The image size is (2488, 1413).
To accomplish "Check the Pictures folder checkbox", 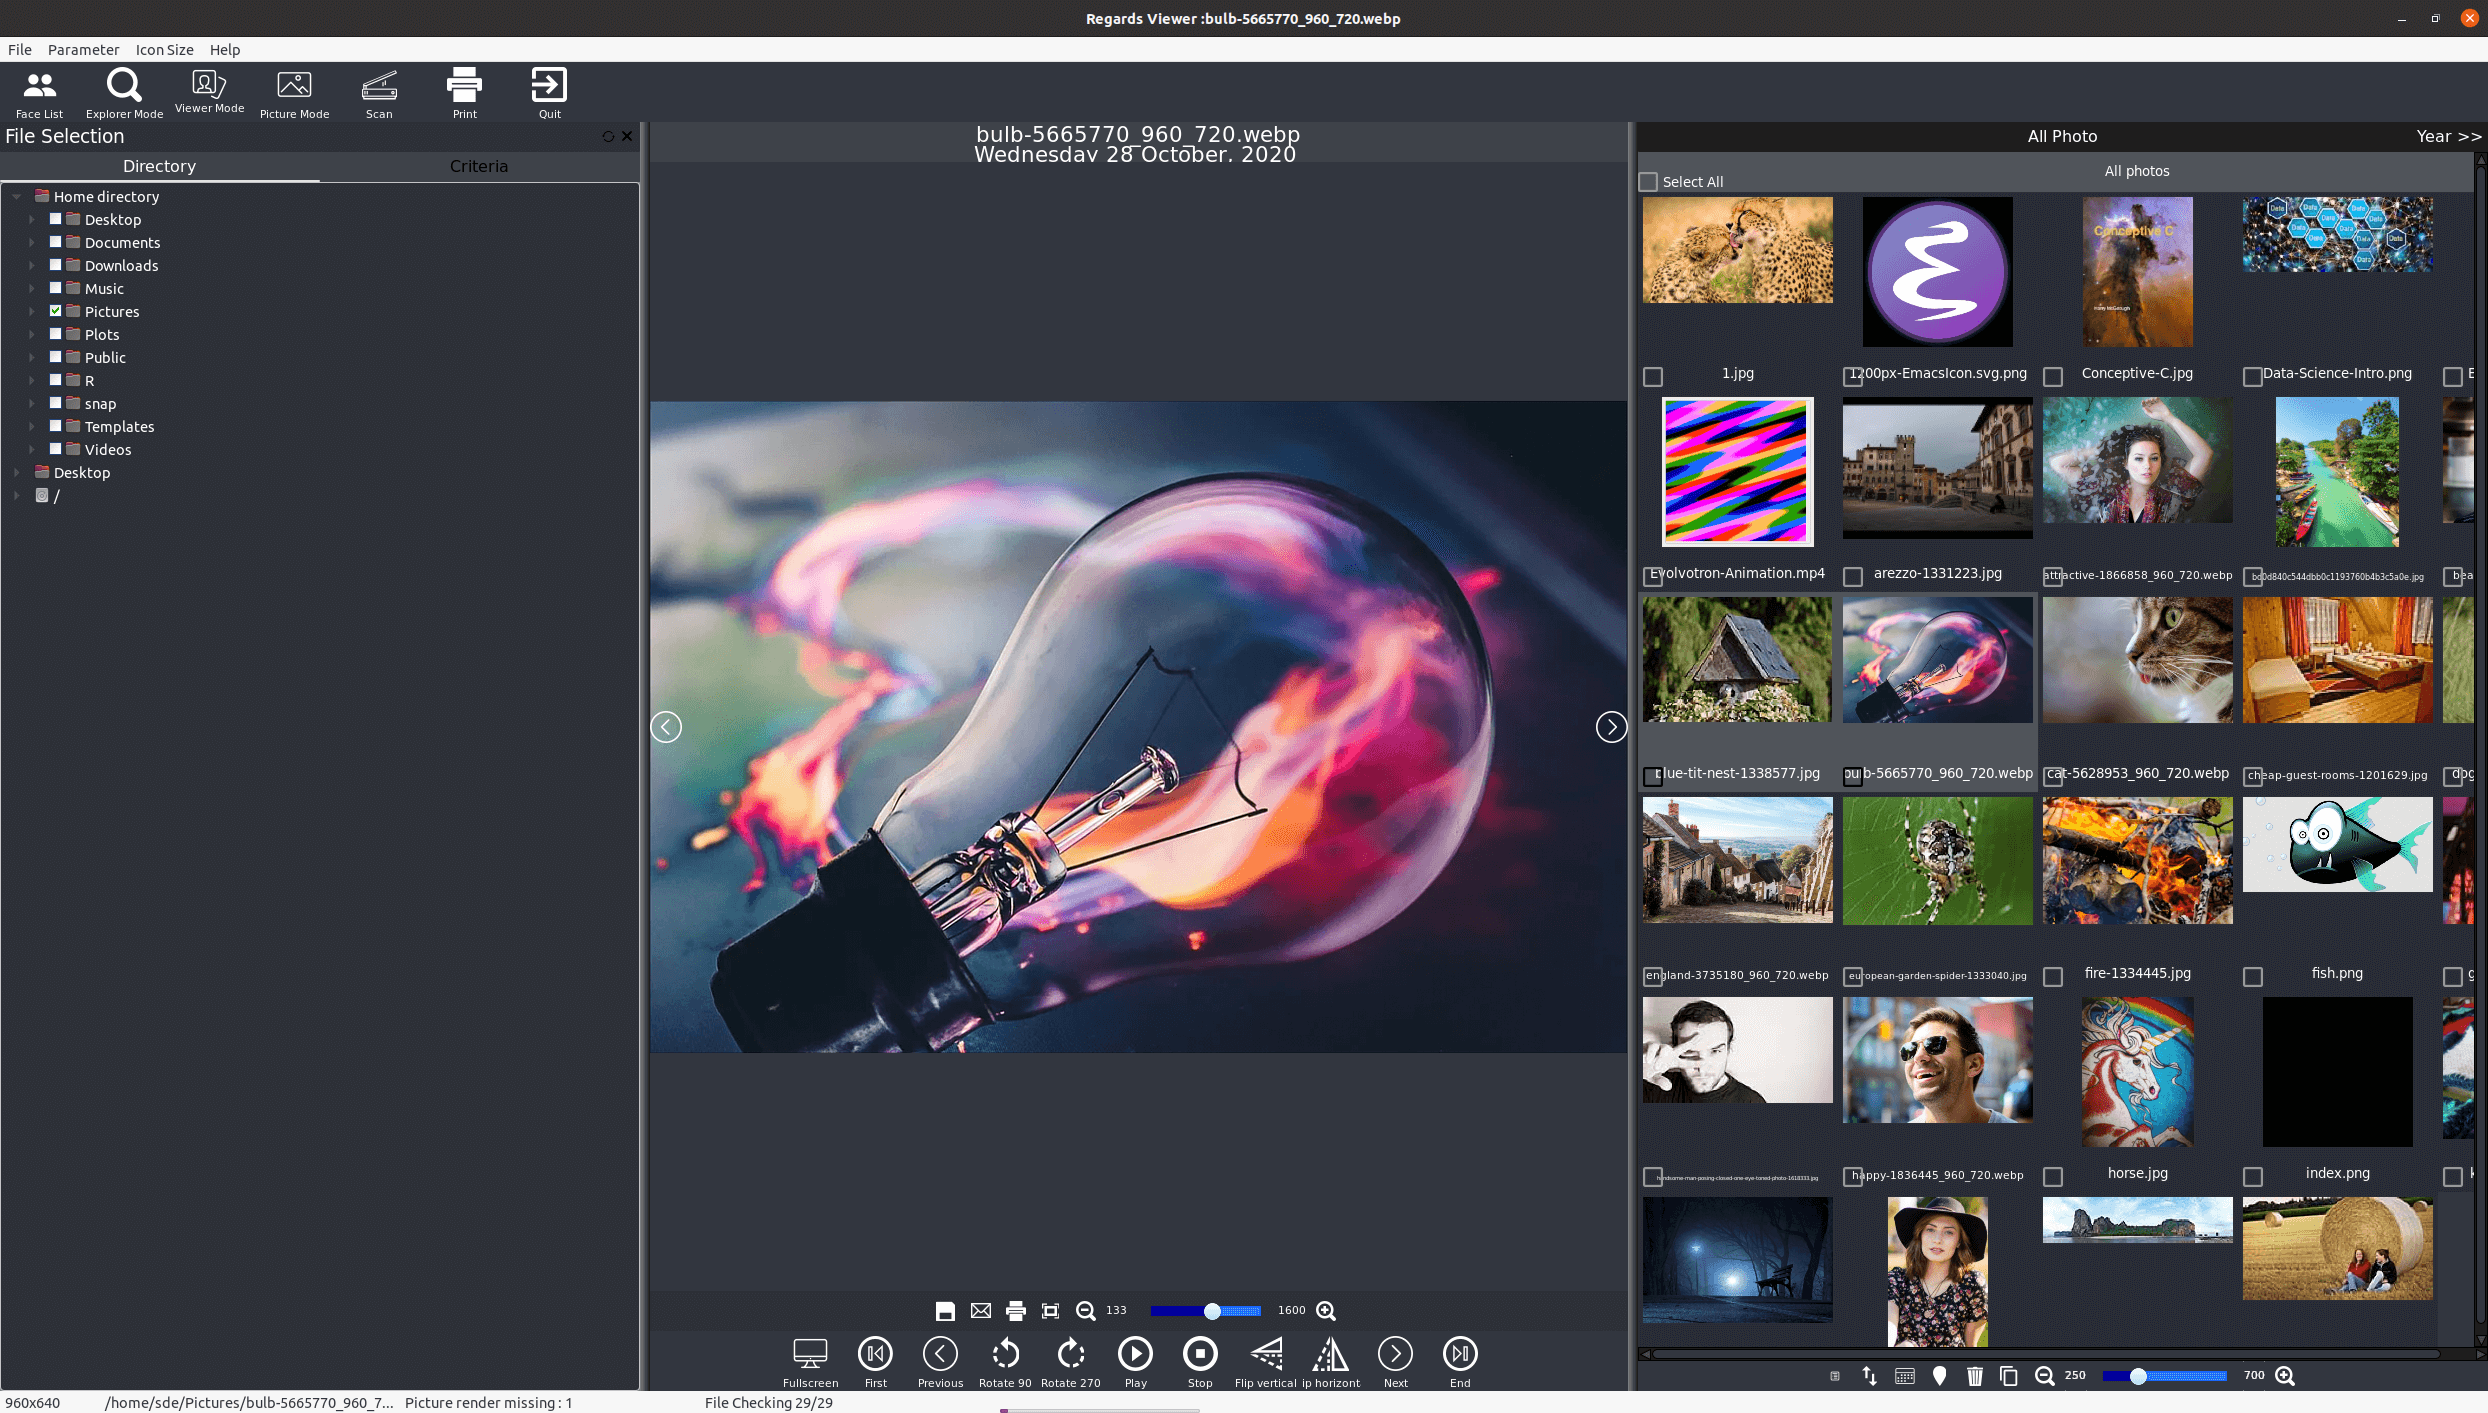I will (56, 311).
